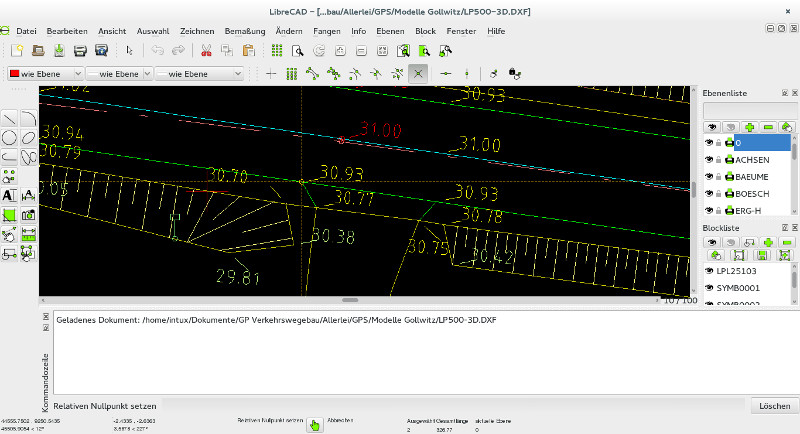This screenshot has width=800, height=434.
Task: Add a new layer with green plus
Action: [749, 127]
